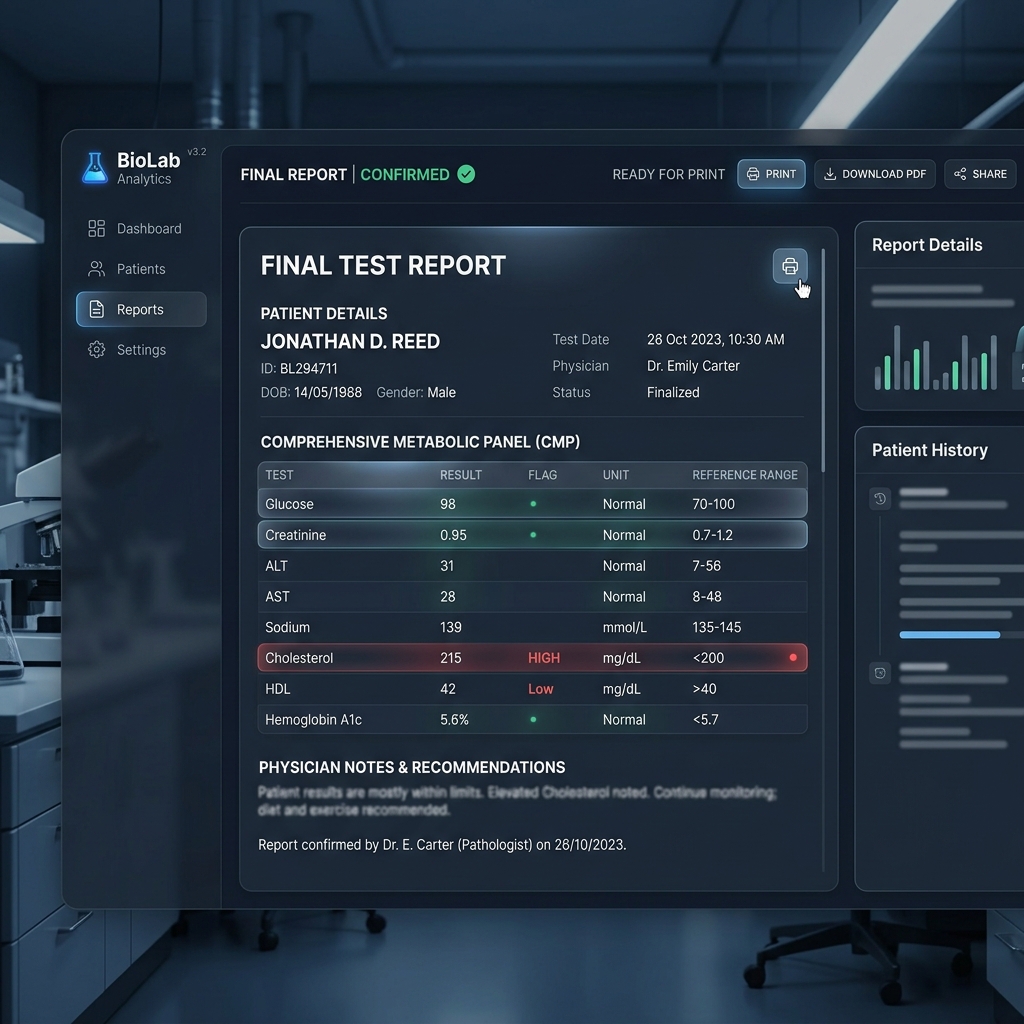The width and height of the screenshot is (1024, 1024).
Task: Click the blue progress bar in Patient History
Action: tap(950, 635)
